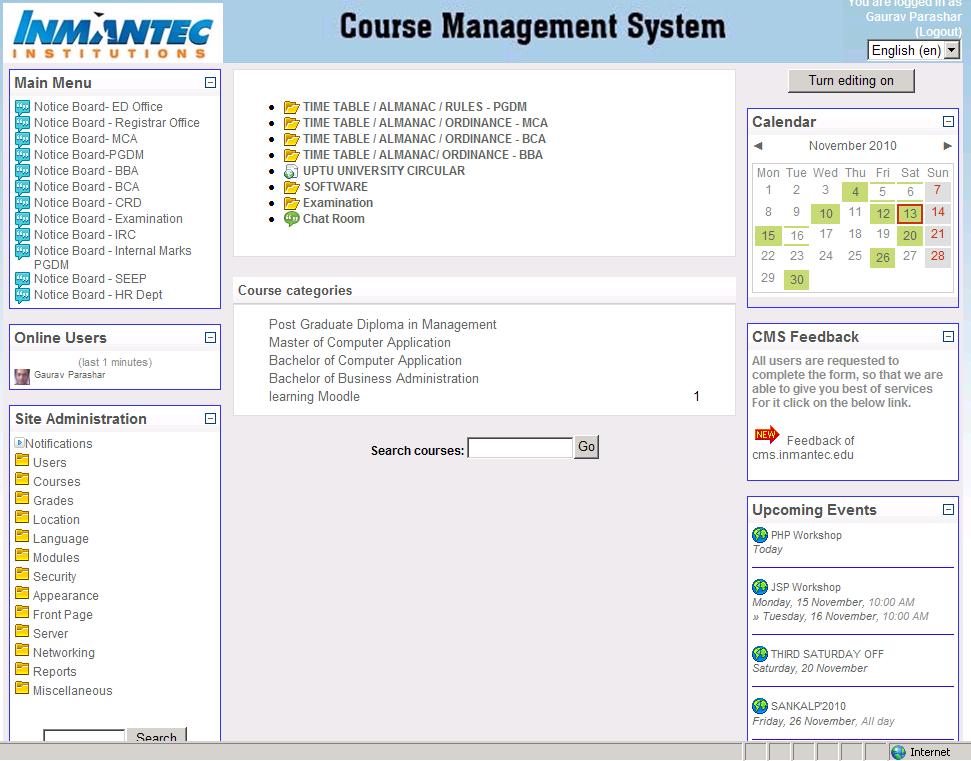Open Security in Site Administration
The width and height of the screenshot is (971, 761).
point(54,577)
